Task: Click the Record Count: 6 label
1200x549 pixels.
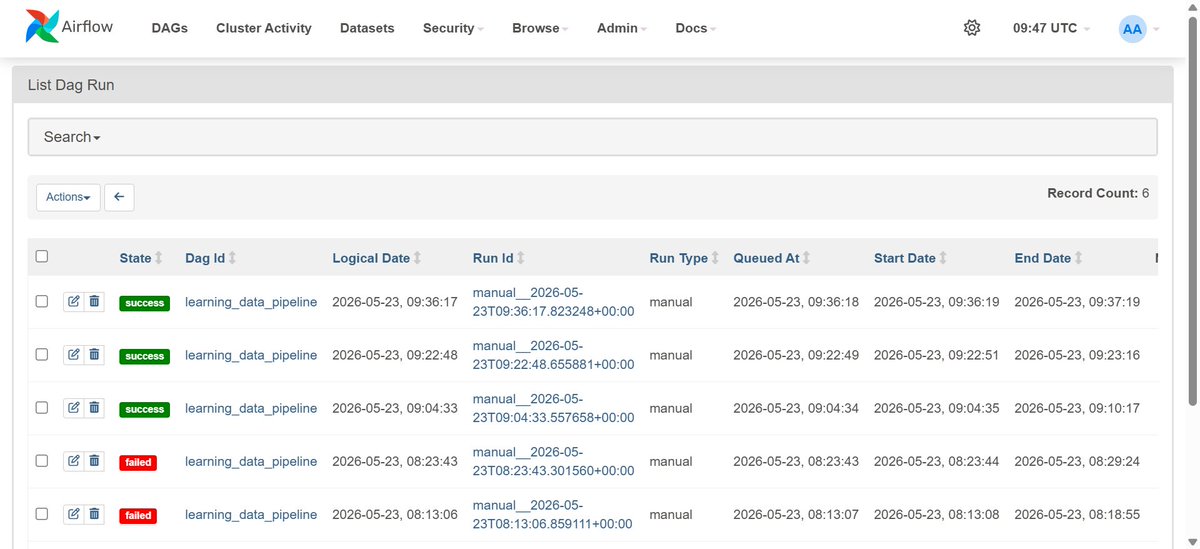Action: click(x=1098, y=193)
